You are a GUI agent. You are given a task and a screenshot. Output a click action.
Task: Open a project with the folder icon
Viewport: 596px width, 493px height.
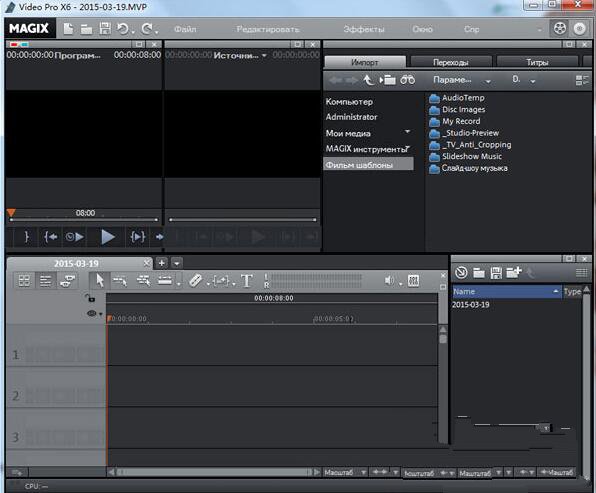(x=86, y=29)
